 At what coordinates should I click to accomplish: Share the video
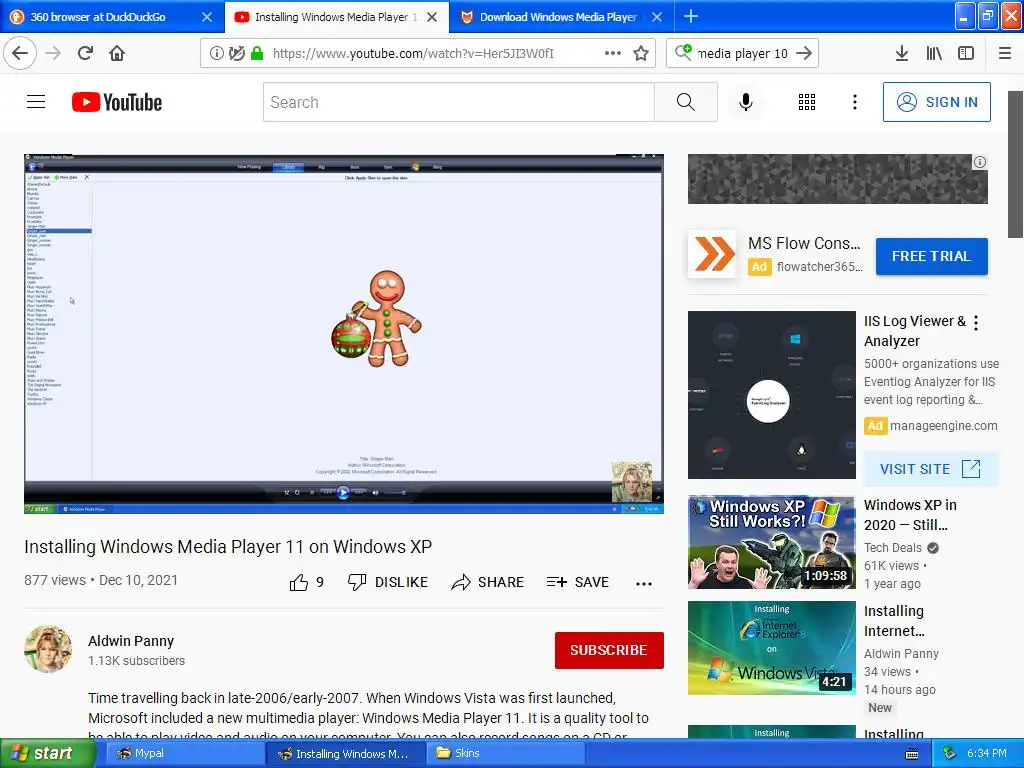click(488, 582)
